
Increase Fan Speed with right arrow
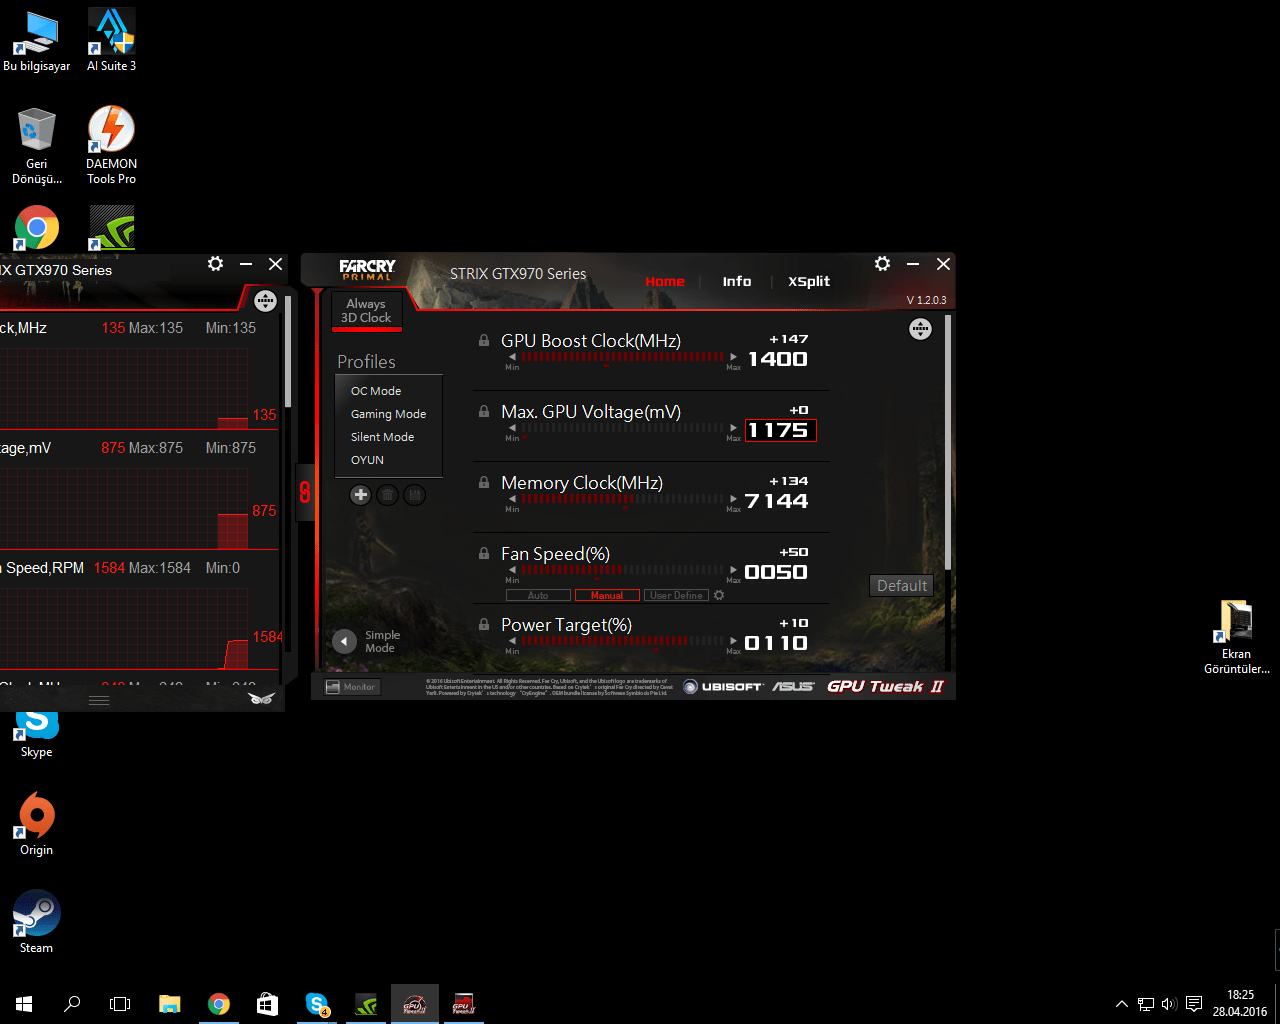point(733,570)
